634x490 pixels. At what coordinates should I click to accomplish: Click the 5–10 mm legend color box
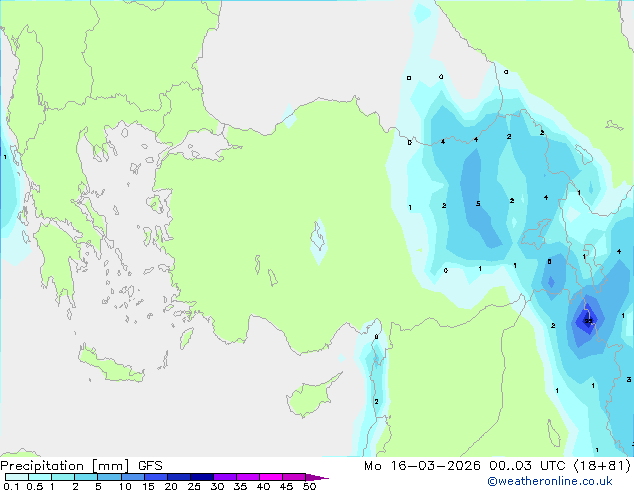coord(109,477)
